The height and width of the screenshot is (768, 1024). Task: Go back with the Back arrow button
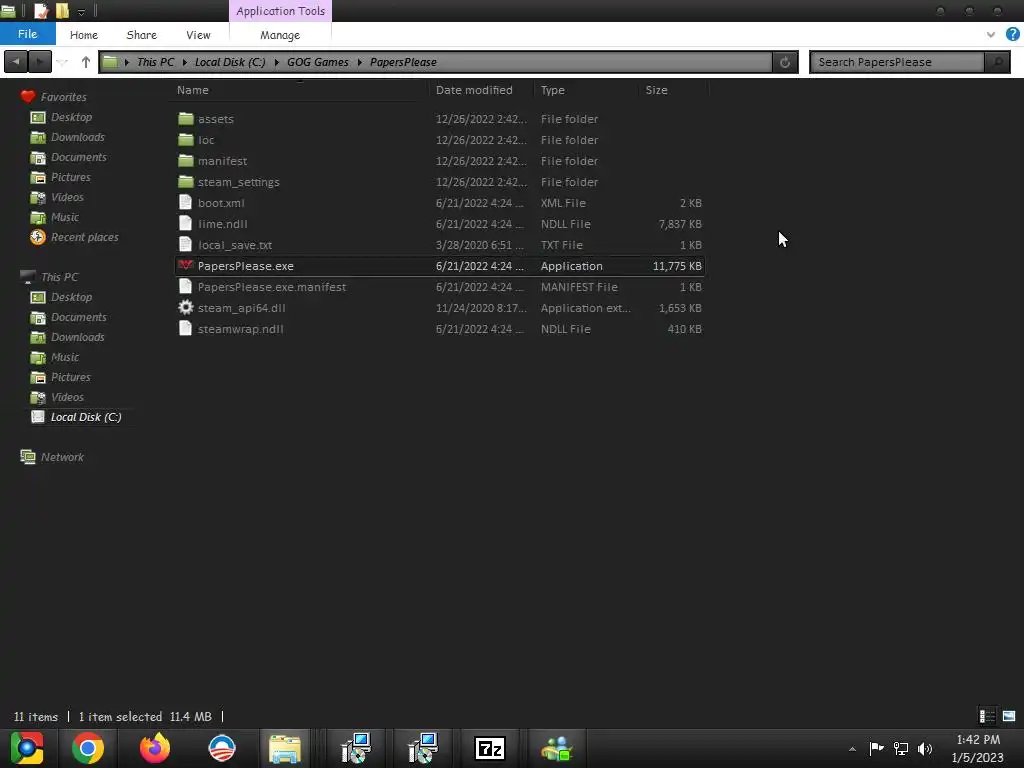point(16,62)
